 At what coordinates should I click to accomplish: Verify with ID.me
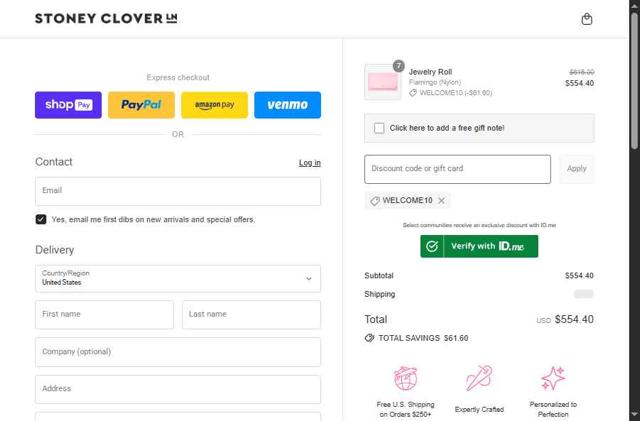pos(479,246)
